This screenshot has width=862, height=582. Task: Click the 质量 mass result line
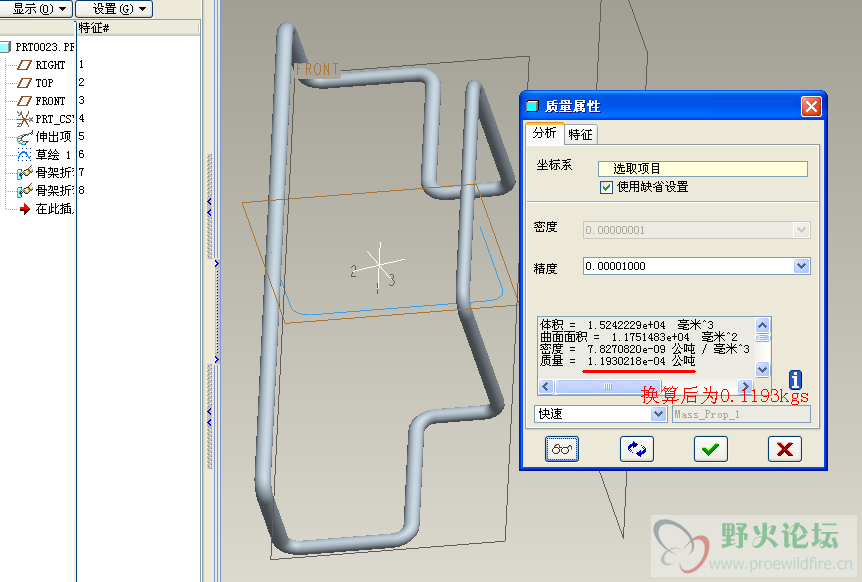tap(618, 361)
